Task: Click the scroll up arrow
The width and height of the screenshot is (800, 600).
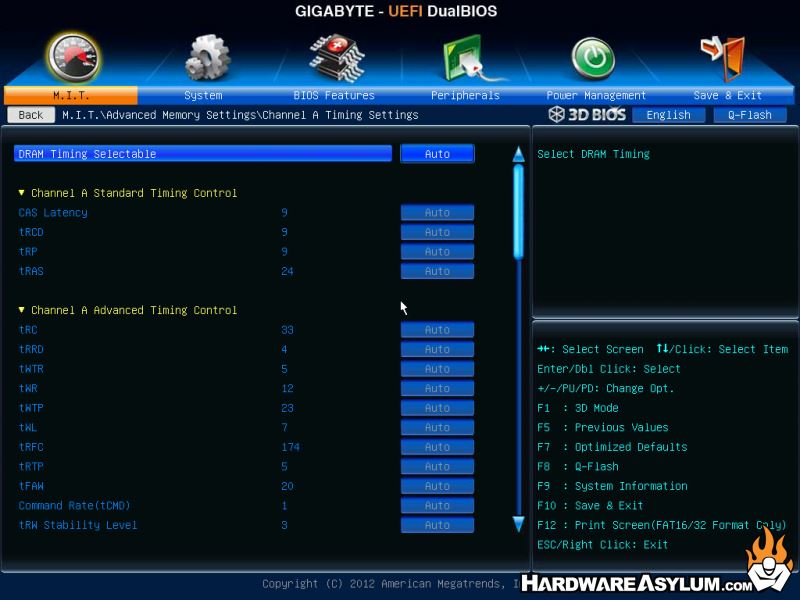Action: pos(518,154)
